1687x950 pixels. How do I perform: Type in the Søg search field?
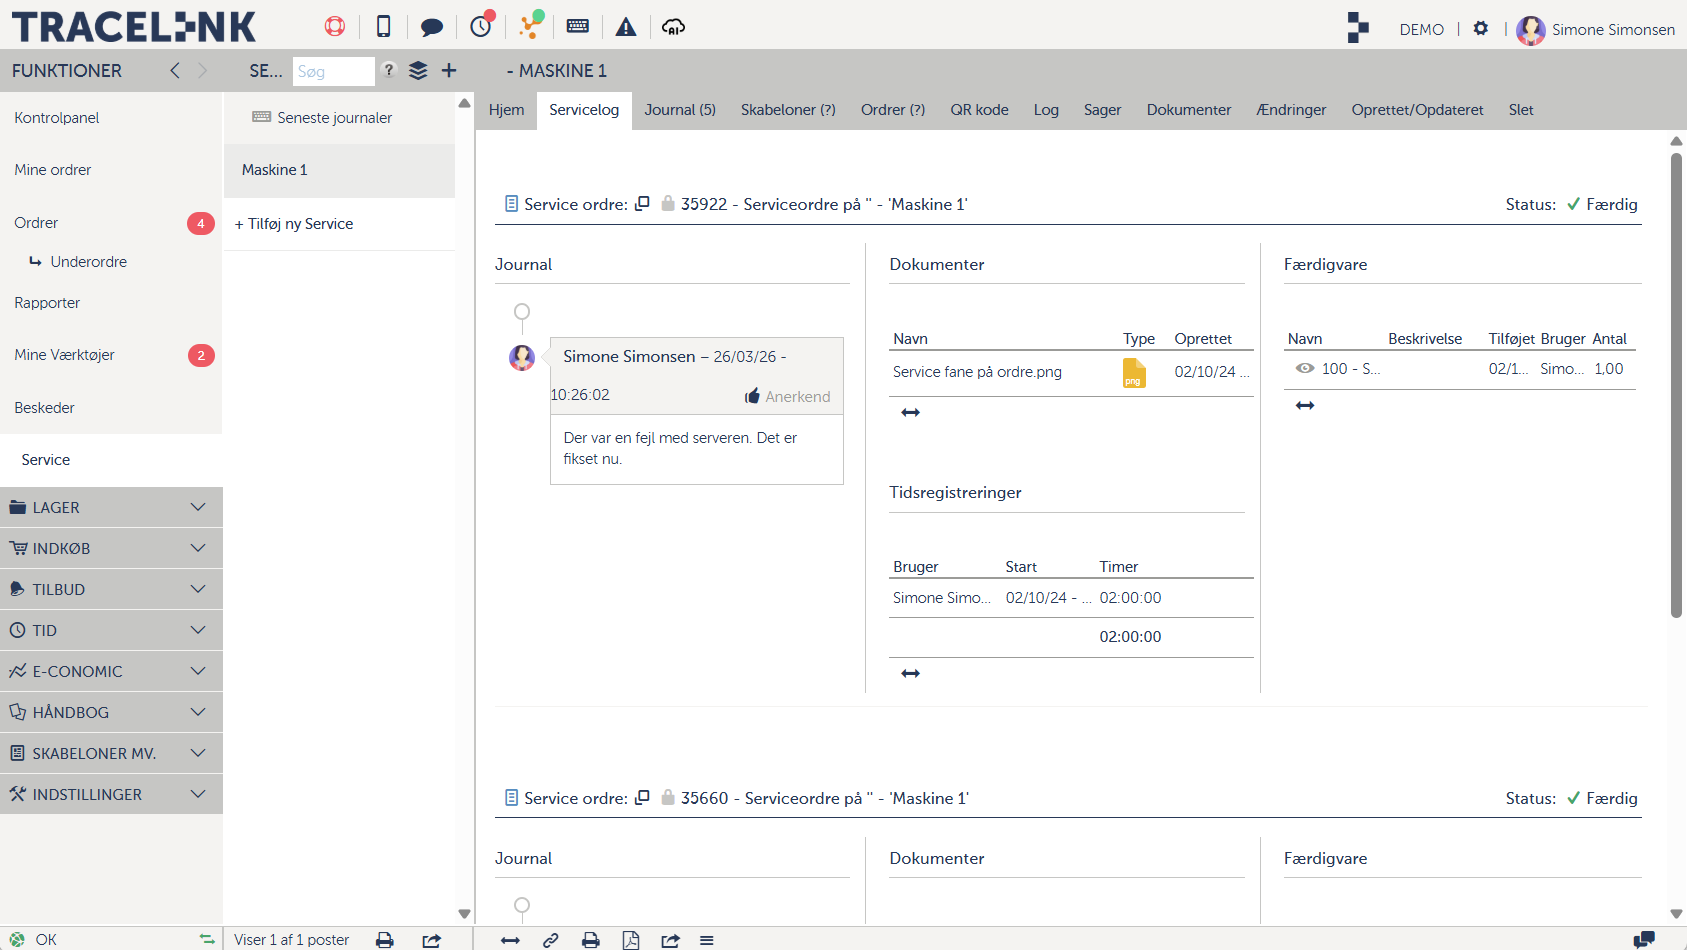(334, 71)
